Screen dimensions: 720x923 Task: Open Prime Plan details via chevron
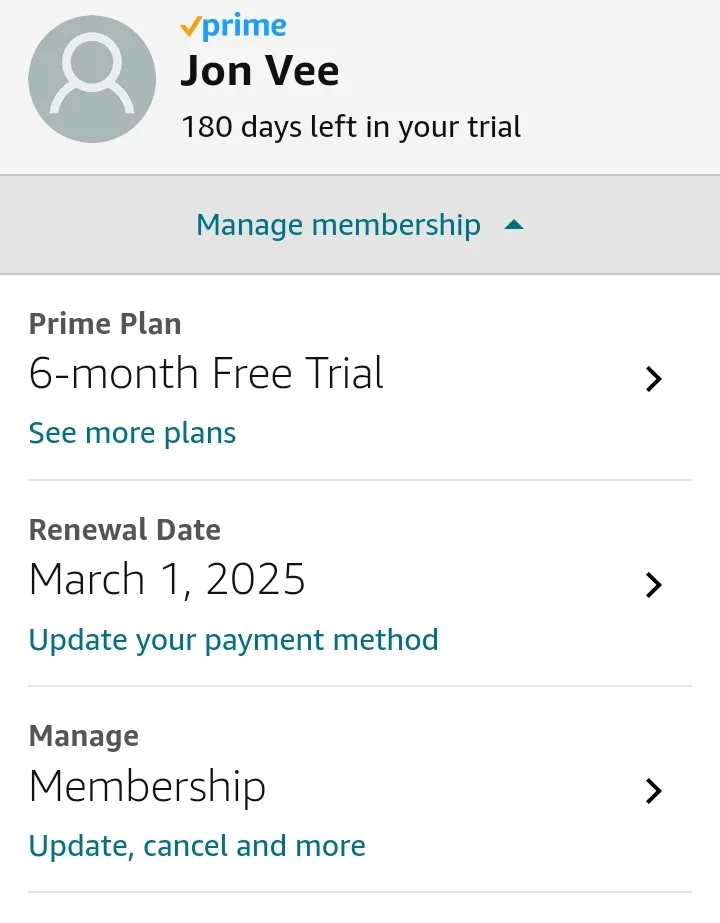[x=653, y=379]
